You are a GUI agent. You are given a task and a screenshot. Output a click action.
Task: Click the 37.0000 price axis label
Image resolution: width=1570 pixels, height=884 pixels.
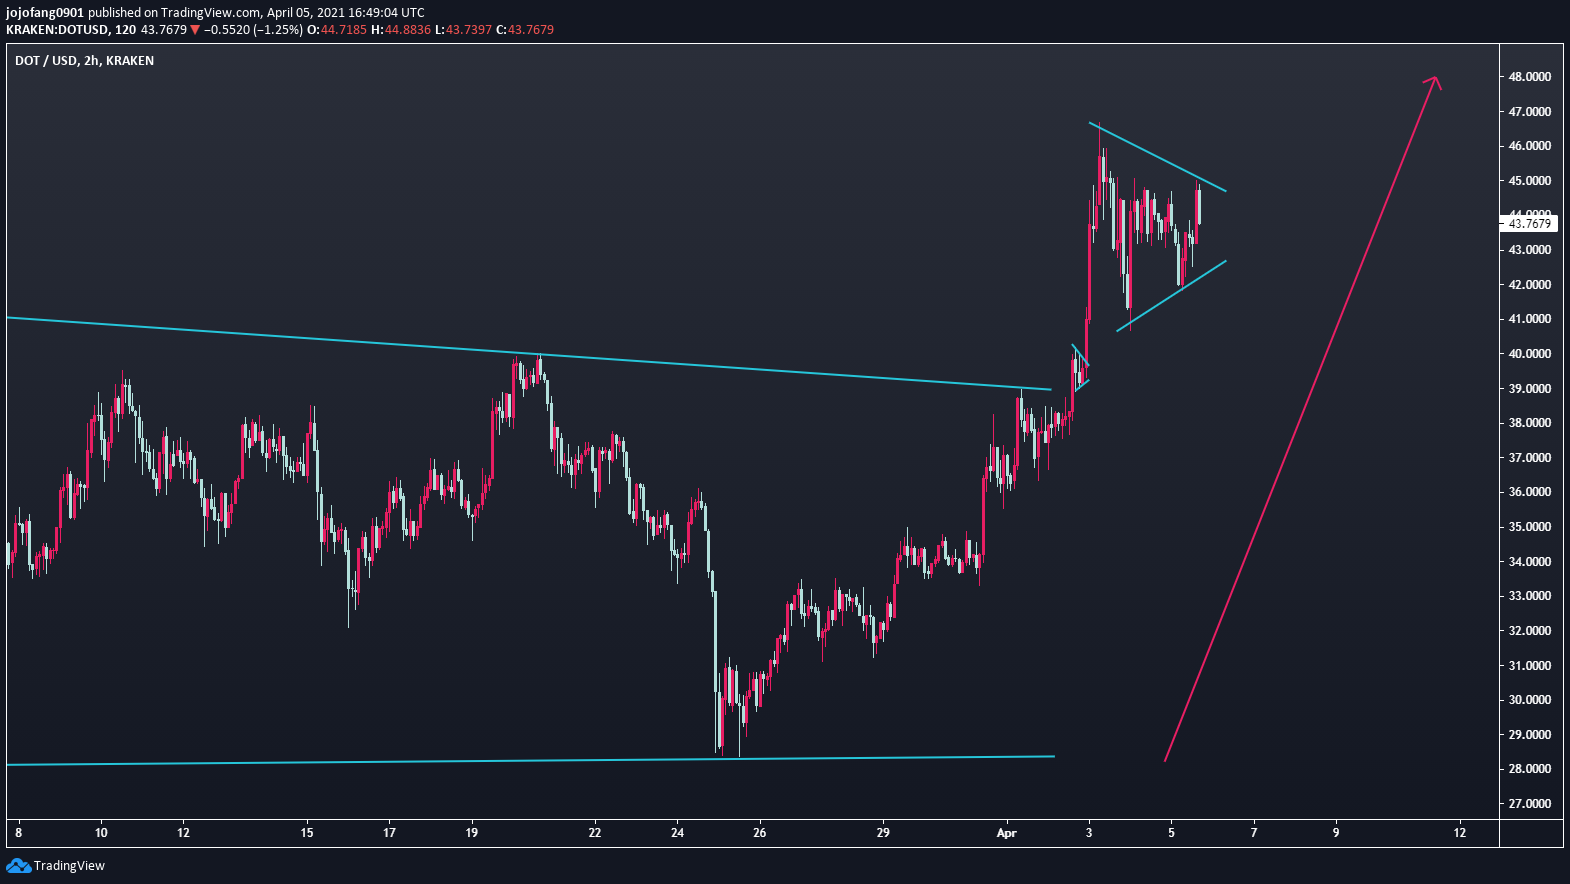click(x=1530, y=458)
